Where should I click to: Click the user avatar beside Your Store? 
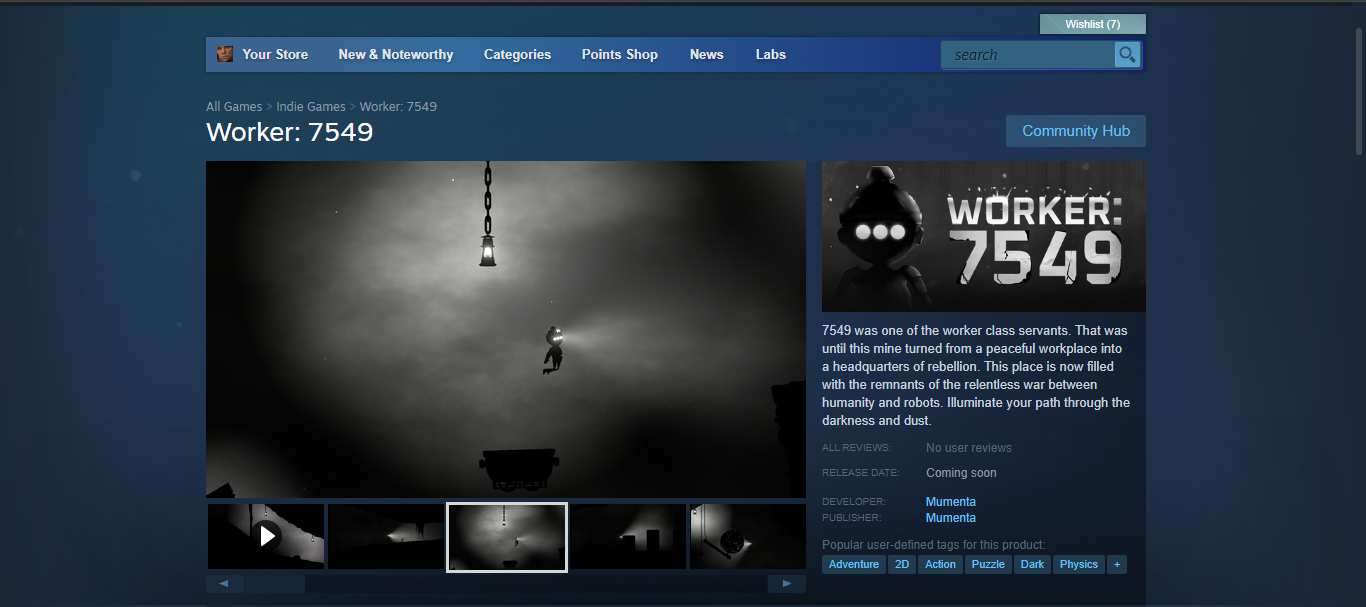tap(225, 54)
